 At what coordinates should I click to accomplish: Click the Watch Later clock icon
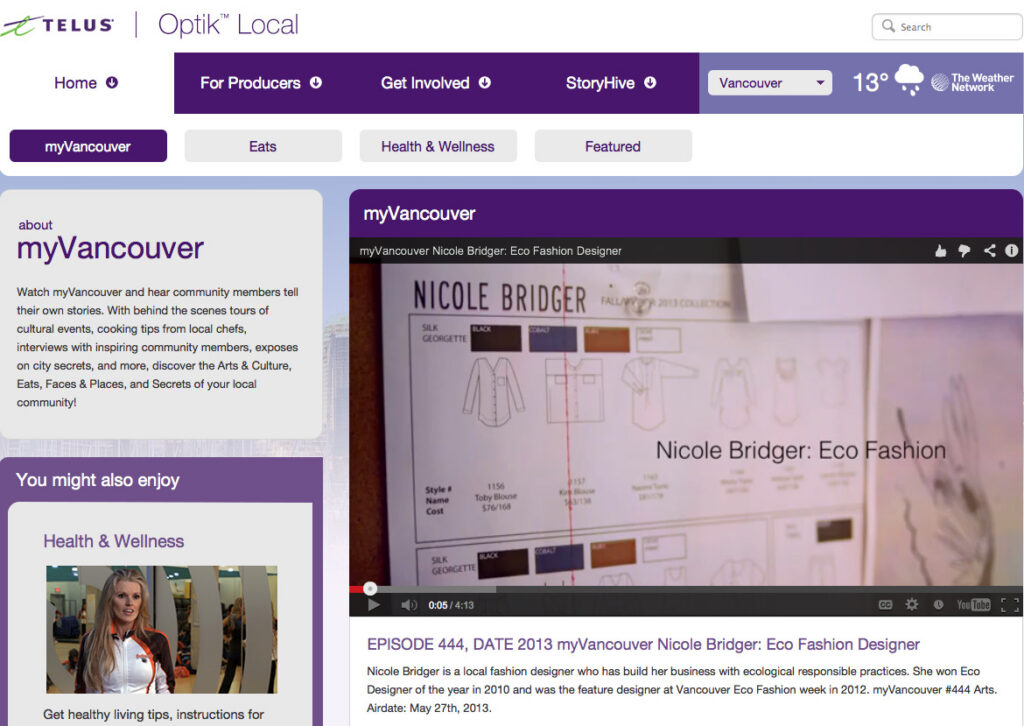point(938,605)
